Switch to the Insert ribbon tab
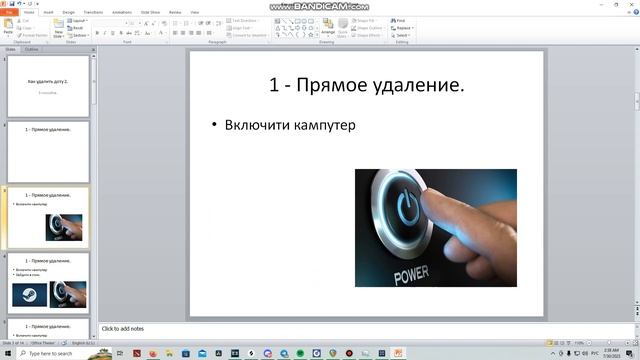 (x=48, y=12)
